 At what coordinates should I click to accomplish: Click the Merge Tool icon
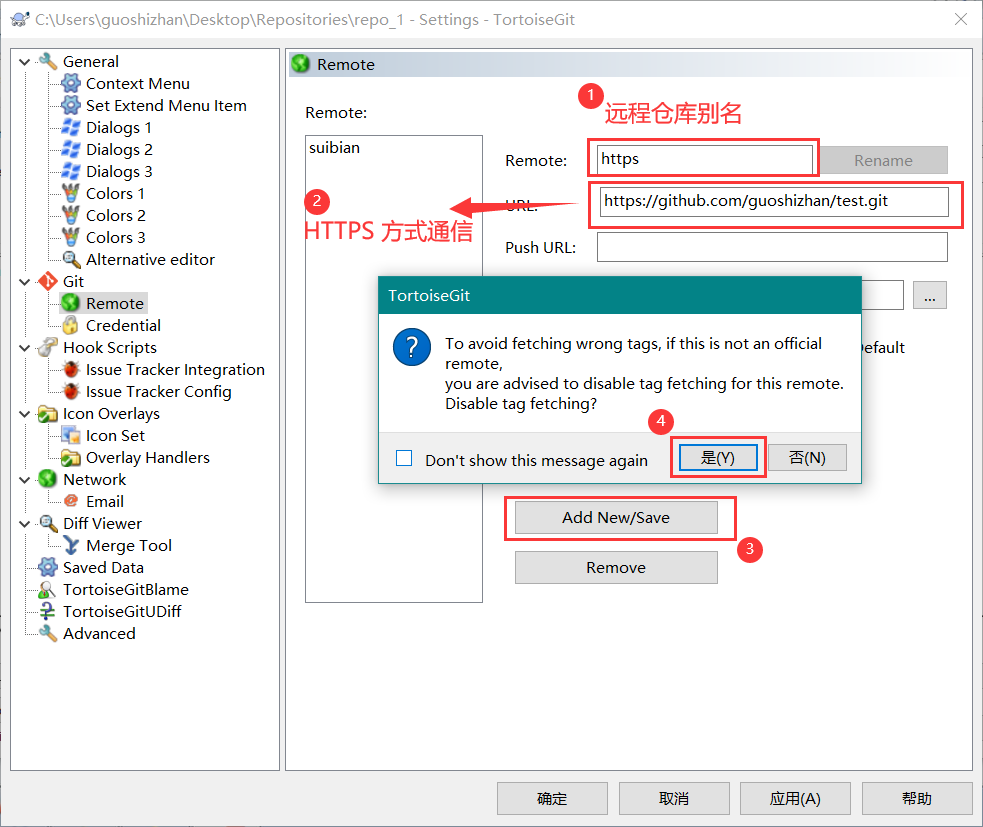pos(71,545)
